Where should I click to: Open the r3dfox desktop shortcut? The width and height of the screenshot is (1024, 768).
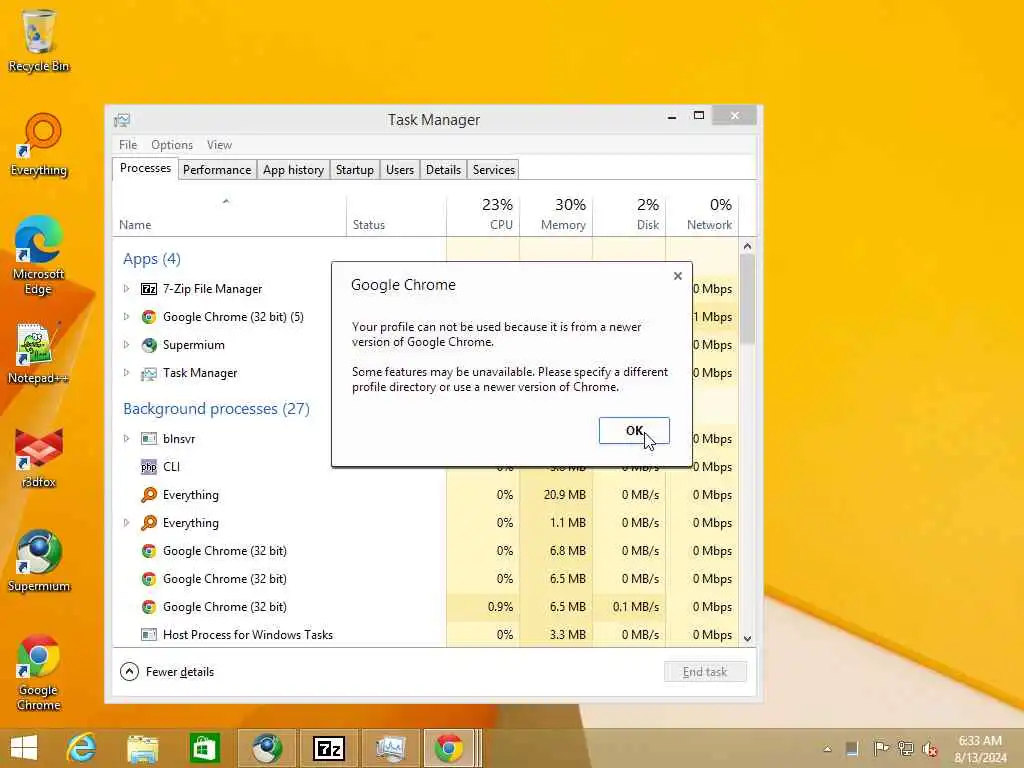point(39,457)
